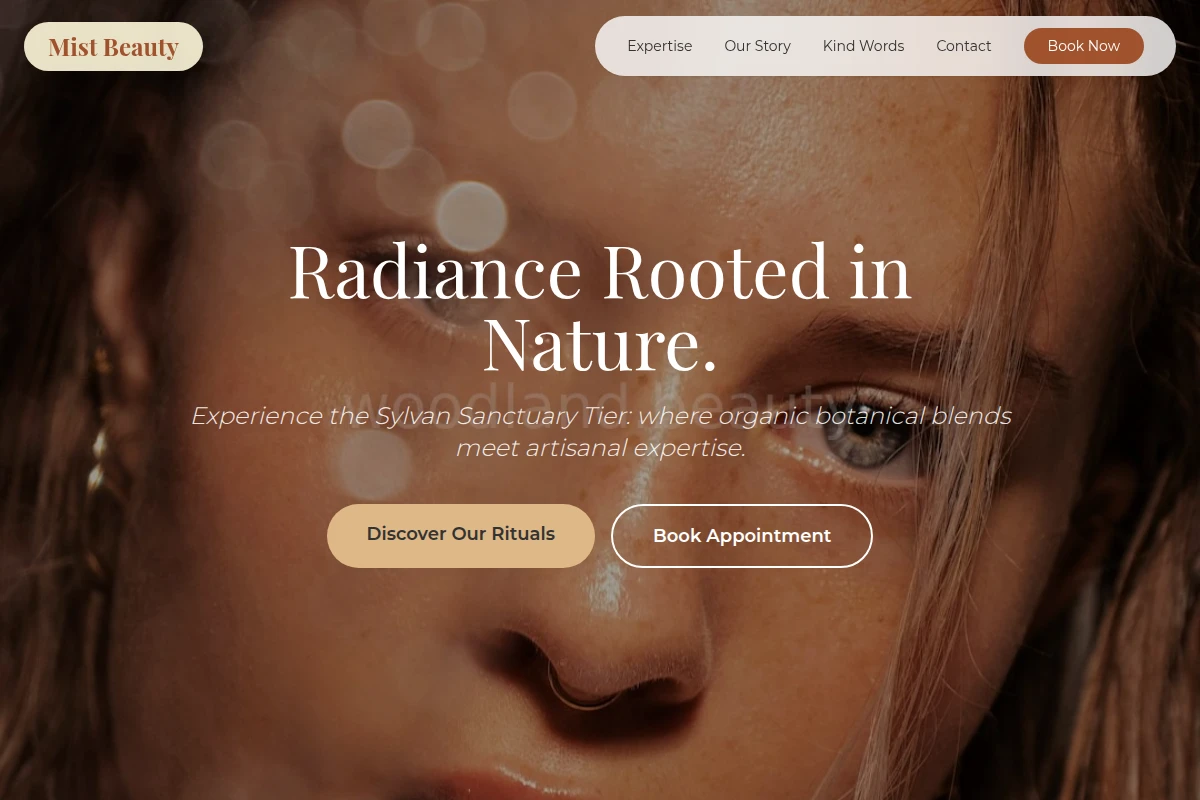Go to the Our Story section
This screenshot has width=1200, height=800.
pyautogui.click(x=757, y=46)
